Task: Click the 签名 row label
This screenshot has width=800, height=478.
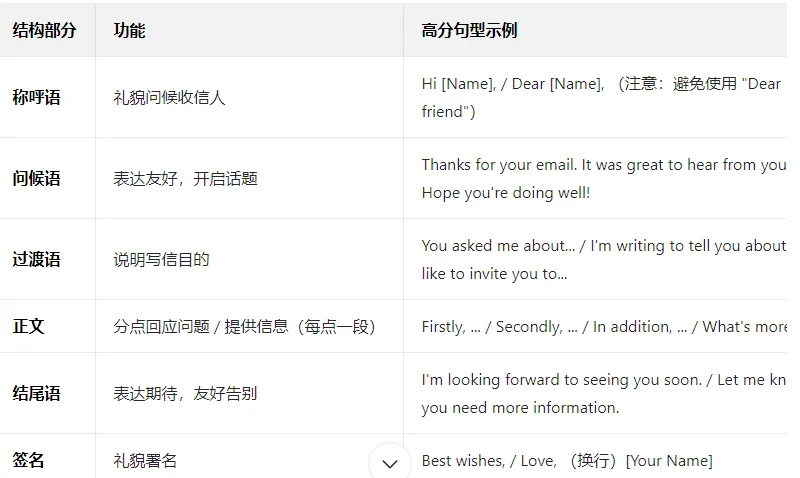Action: [x=29, y=460]
